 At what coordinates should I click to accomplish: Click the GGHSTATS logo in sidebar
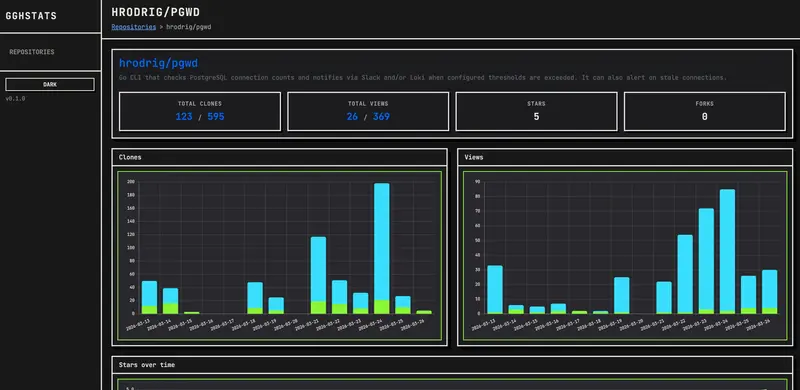[31, 16]
